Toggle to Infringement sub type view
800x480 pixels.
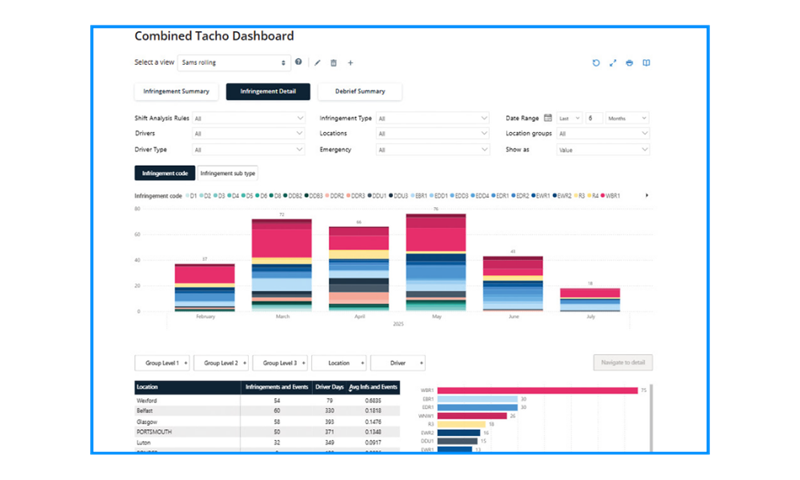(228, 173)
